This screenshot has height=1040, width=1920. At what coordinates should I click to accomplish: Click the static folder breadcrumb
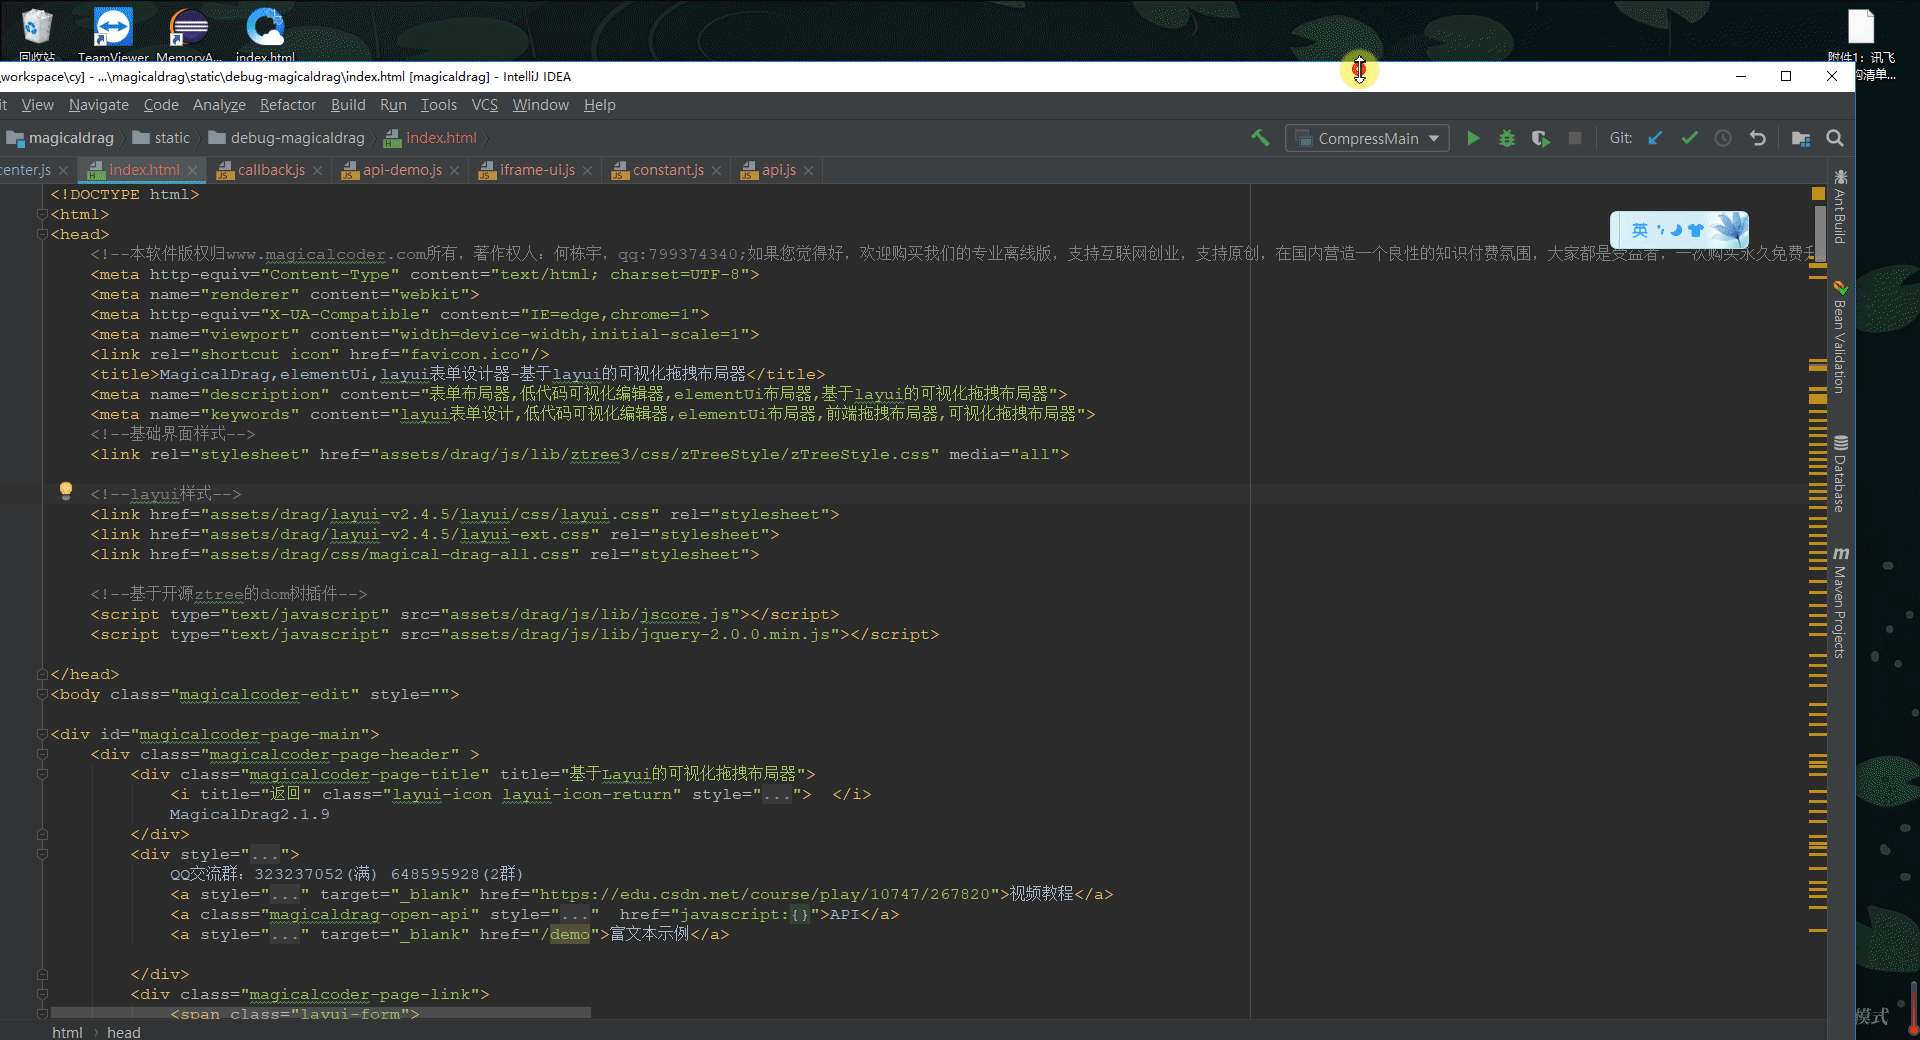161,138
